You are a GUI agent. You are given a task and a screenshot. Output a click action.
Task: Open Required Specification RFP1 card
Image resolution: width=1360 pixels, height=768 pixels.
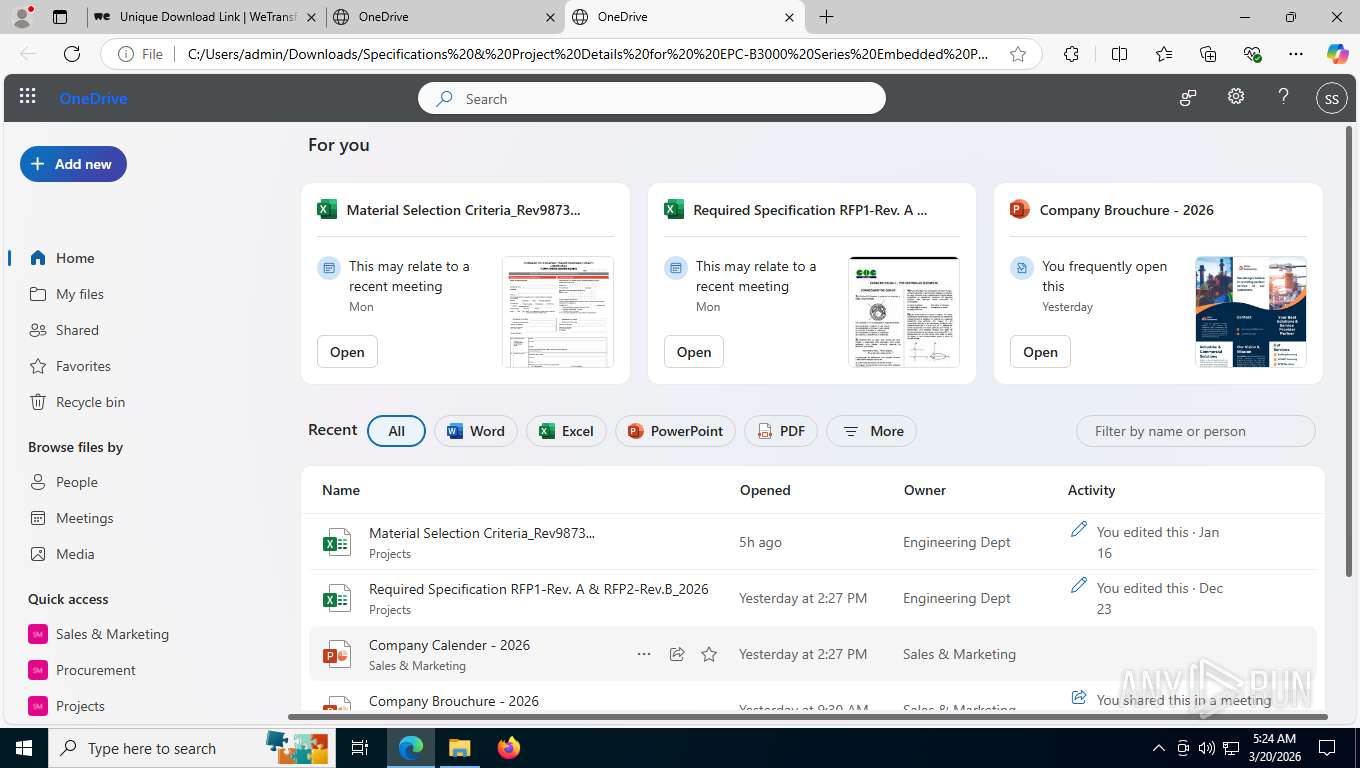pyautogui.click(x=694, y=352)
